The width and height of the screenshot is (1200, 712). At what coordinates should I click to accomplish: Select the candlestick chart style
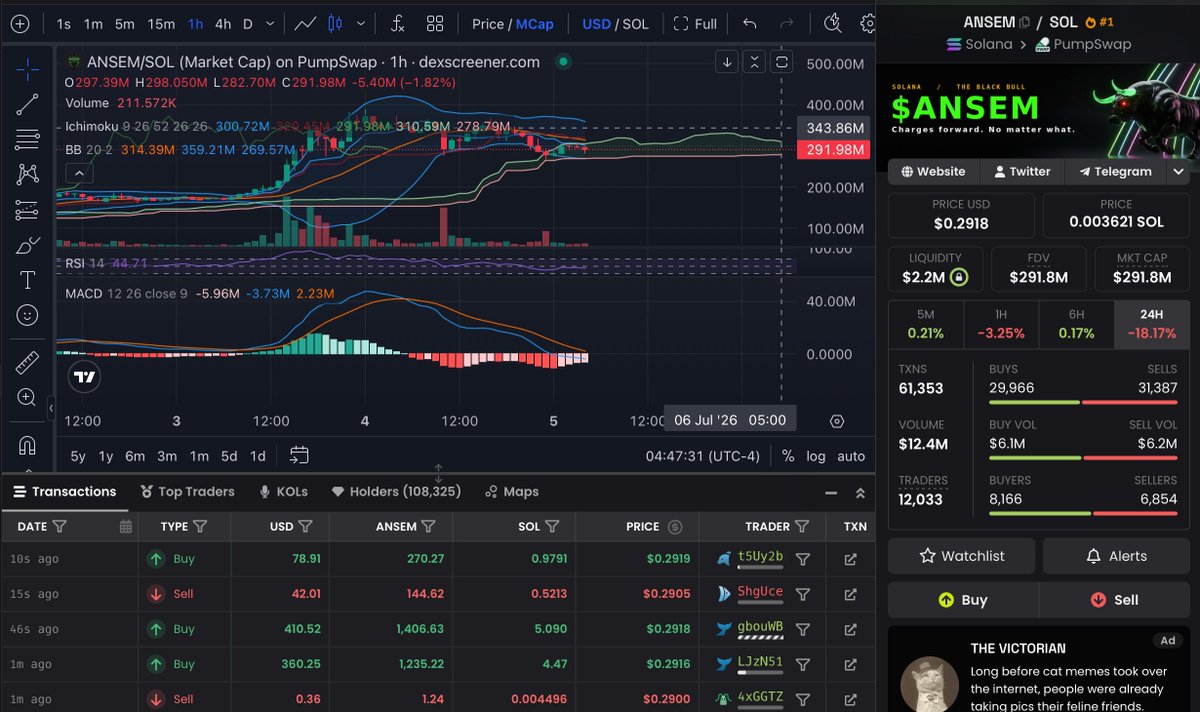point(335,23)
